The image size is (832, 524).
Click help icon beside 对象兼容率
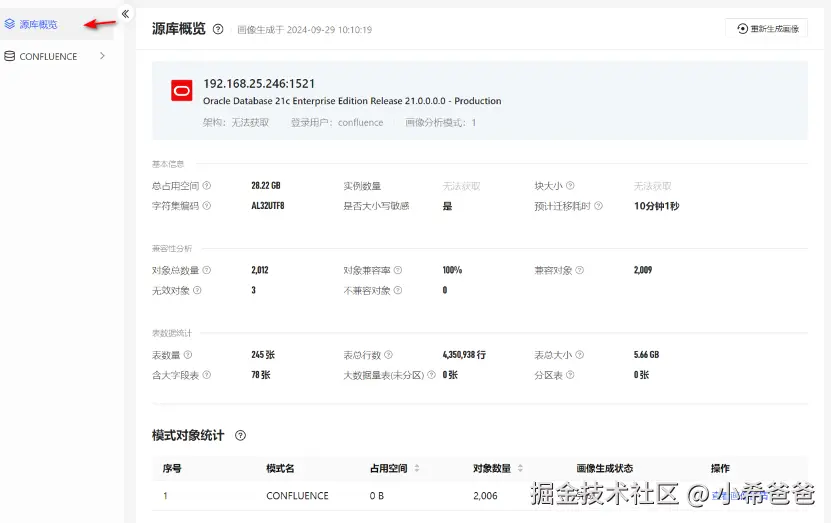point(398,270)
